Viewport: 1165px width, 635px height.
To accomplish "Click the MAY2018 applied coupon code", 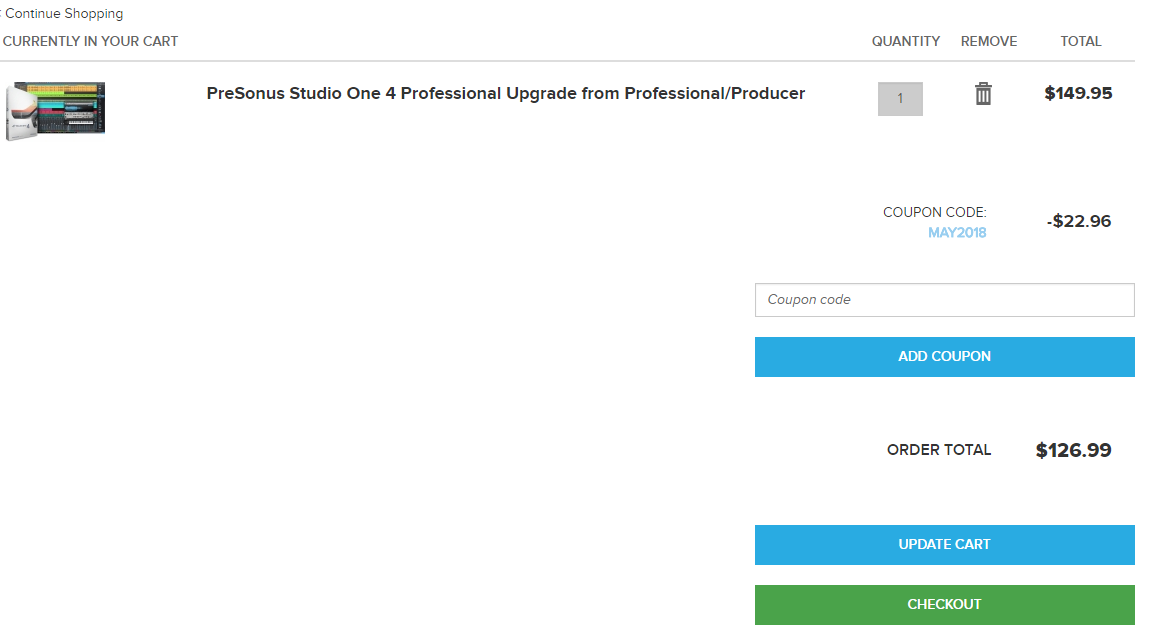I will click(x=957, y=233).
